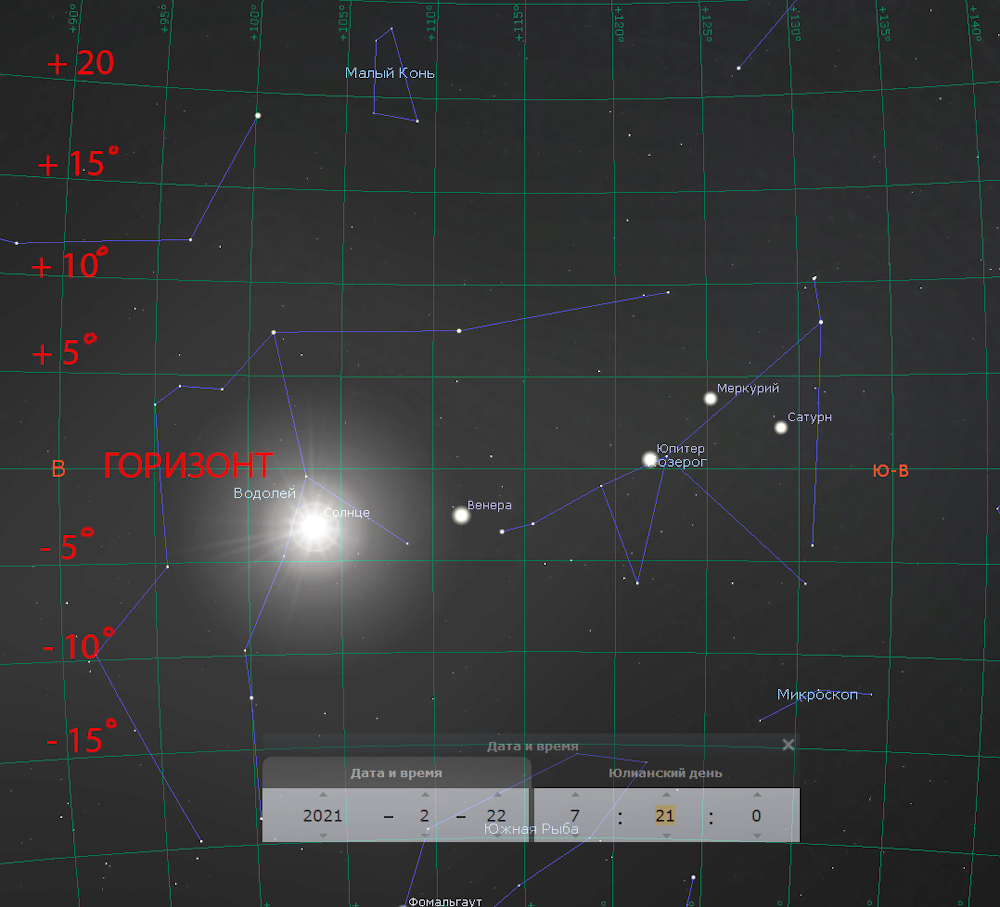Click the Малый Конь constellation label

[x=390, y=73]
